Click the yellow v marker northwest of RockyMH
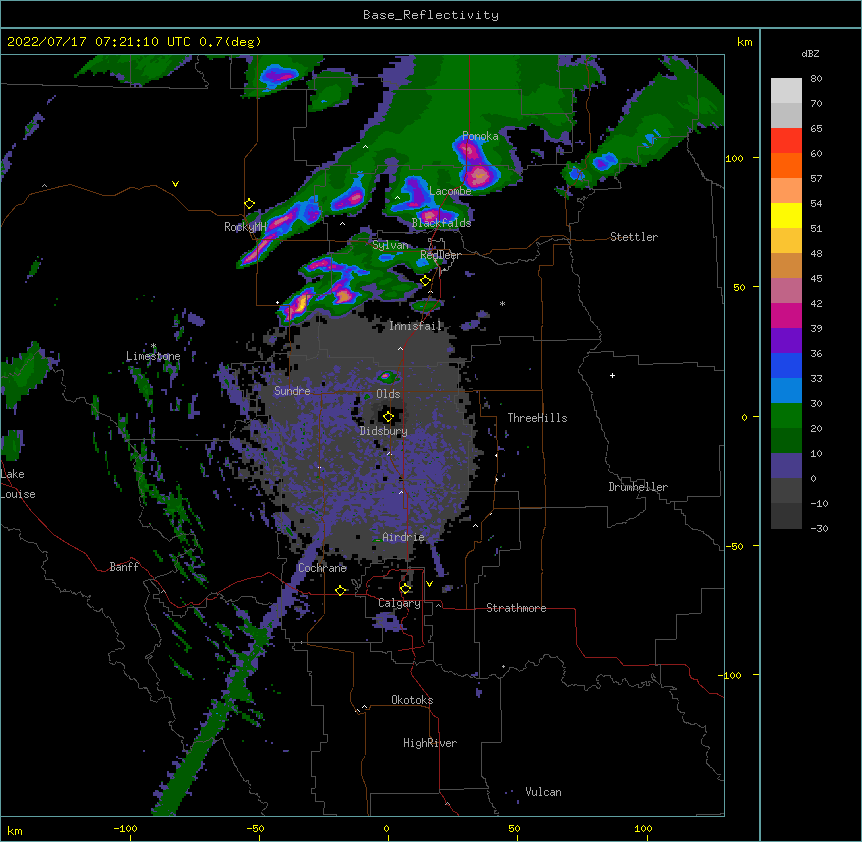 pyautogui.click(x=175, y=184)
